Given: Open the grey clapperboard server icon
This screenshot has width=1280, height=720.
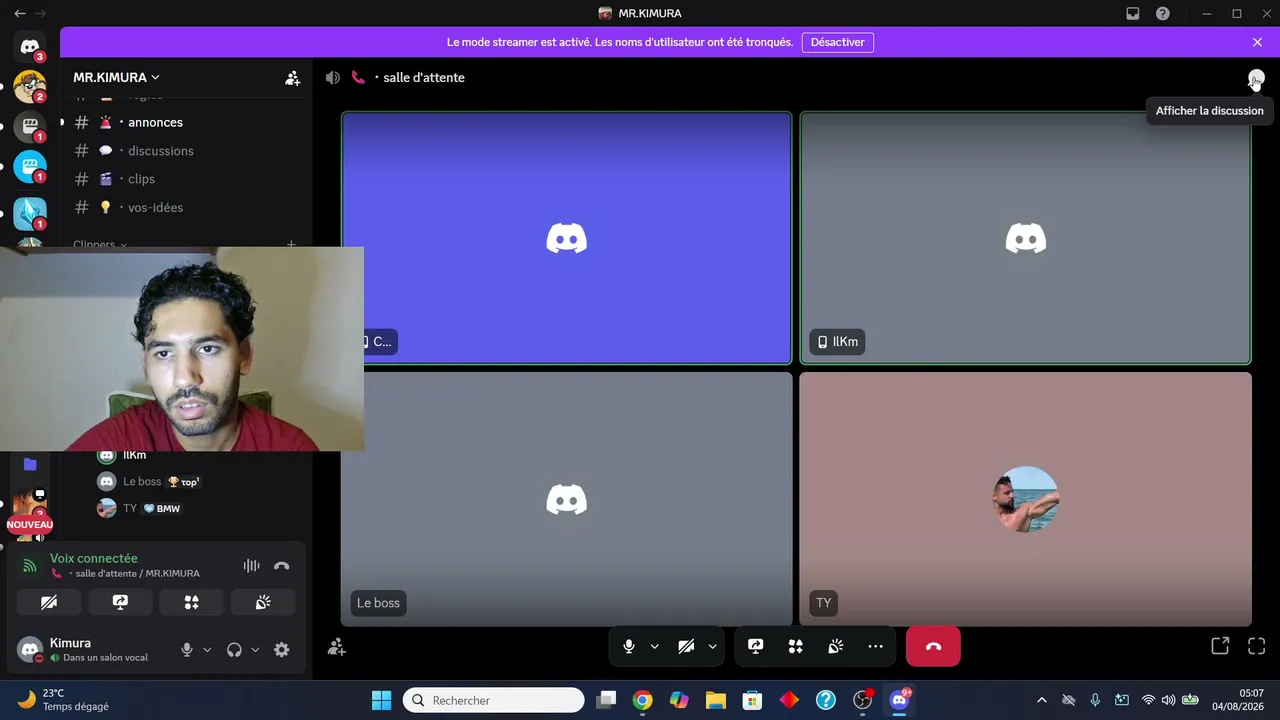Looking at the screenshot, I should pos(30,127).
